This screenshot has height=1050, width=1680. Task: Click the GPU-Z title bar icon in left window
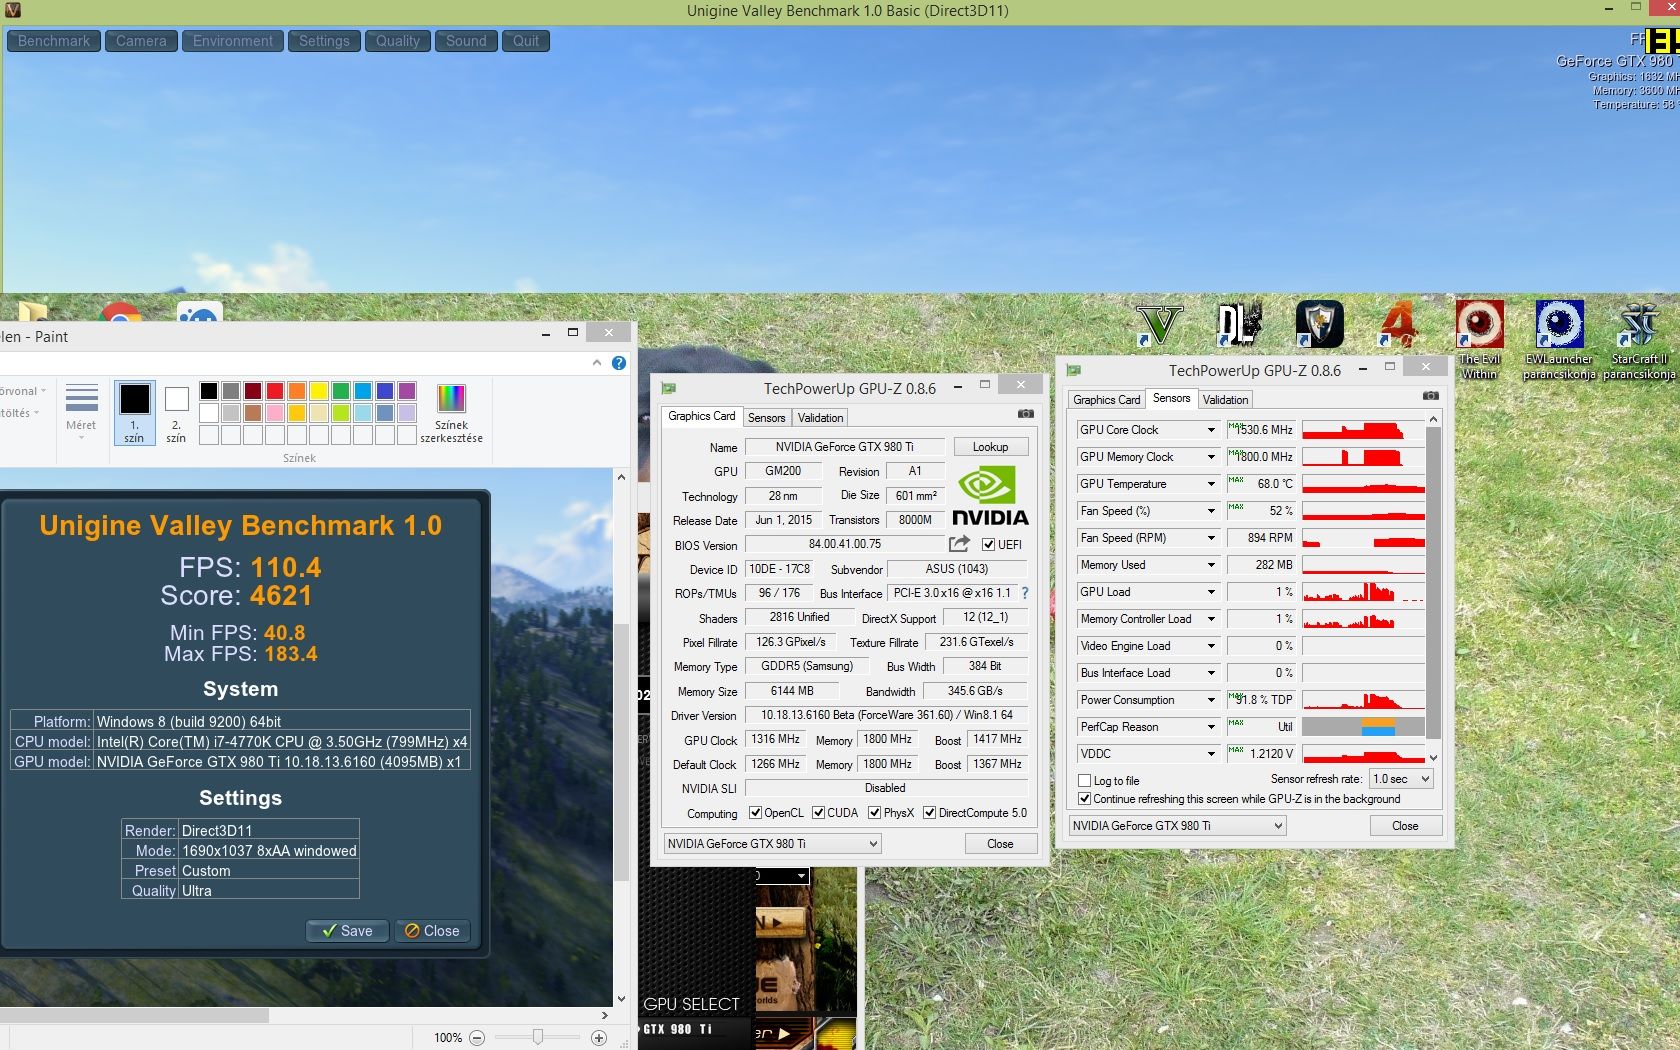tap(669, 388)
